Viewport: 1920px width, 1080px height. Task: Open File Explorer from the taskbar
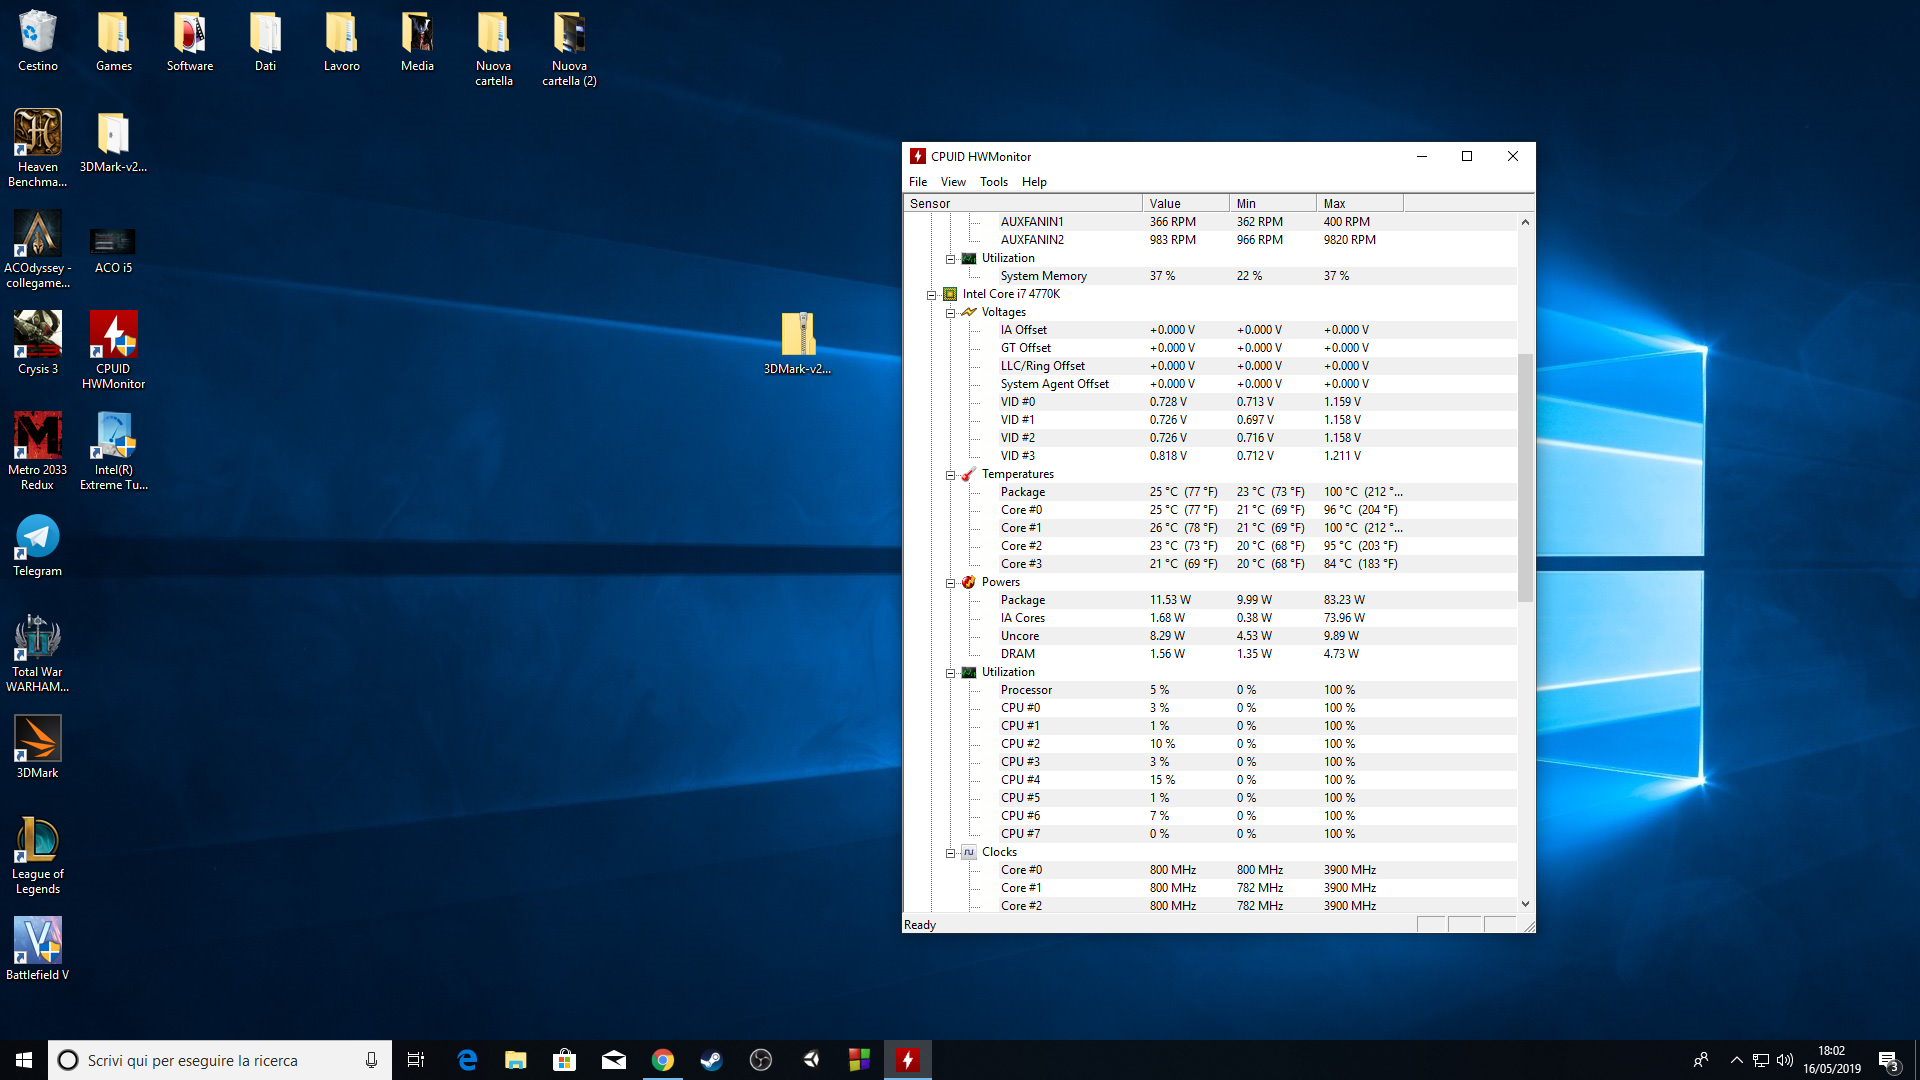coord(515,1060)
